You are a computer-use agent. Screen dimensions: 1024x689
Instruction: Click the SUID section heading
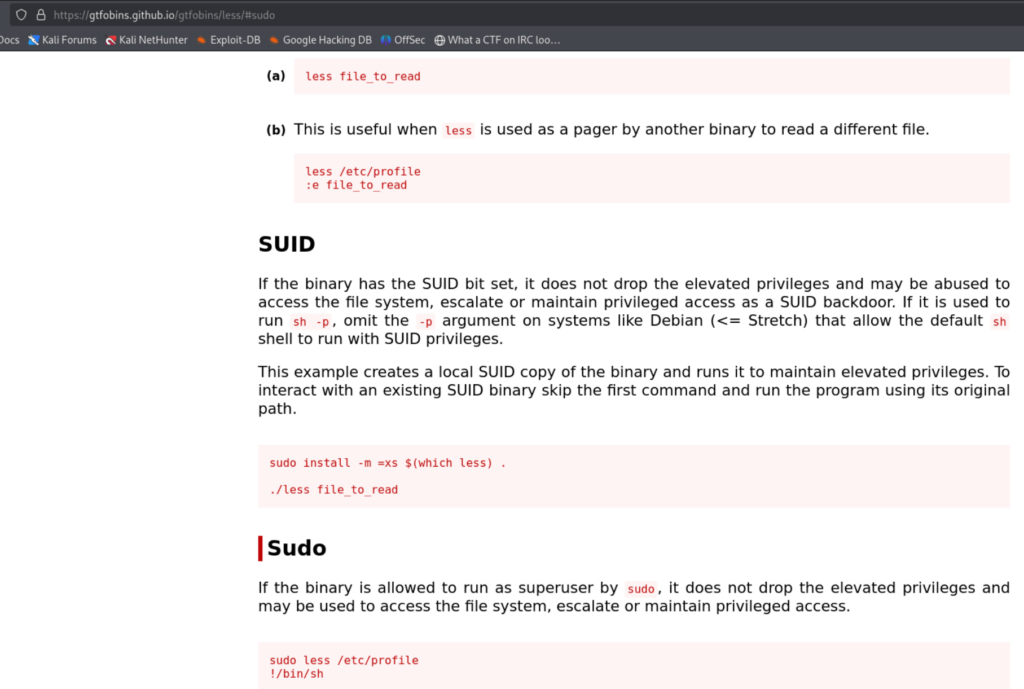coord(286,244)
